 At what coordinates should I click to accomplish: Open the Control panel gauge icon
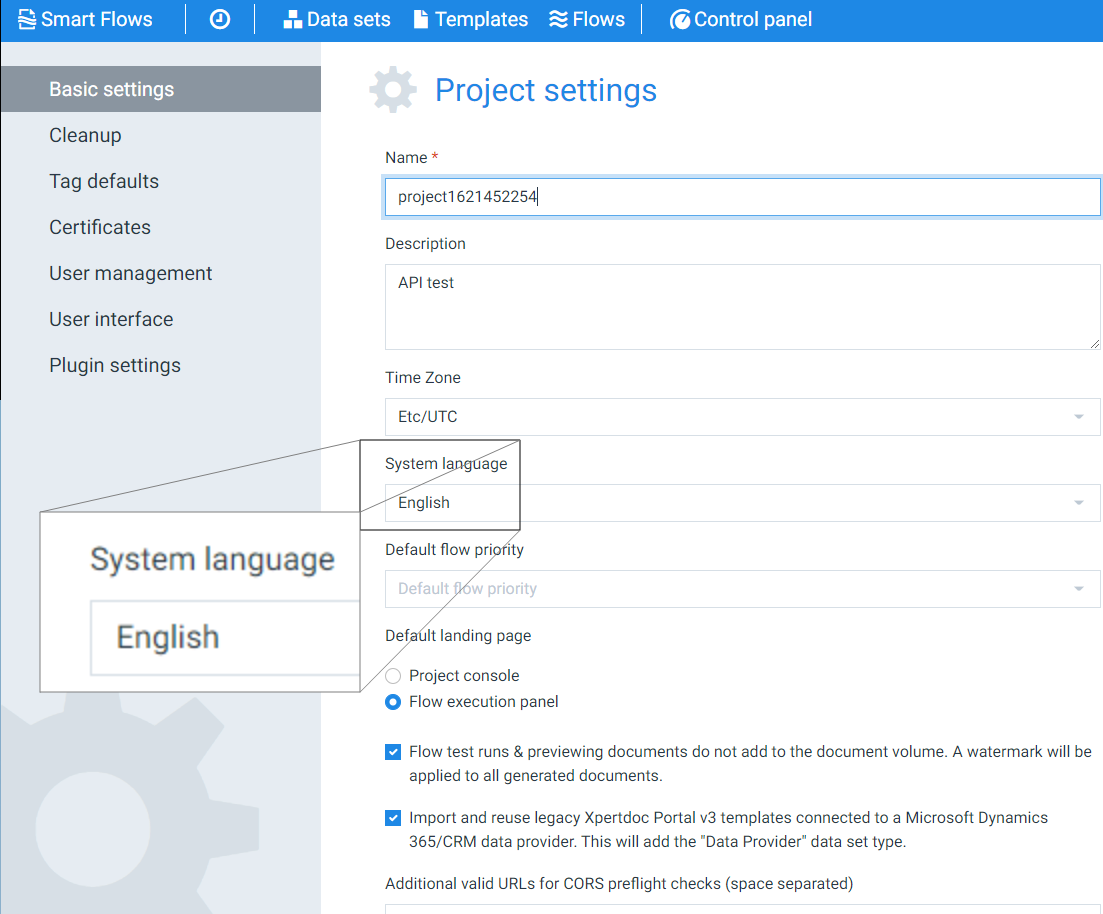click(681, 19)
